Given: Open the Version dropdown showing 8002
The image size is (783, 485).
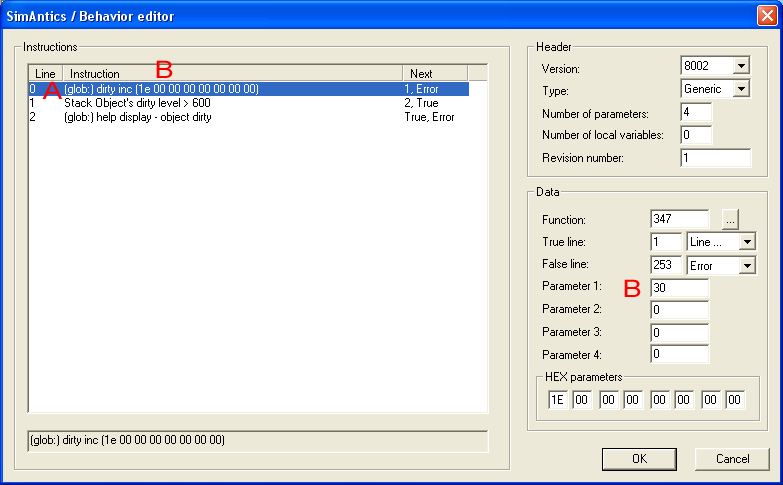Looking at the screenshot, I should 741,66.
